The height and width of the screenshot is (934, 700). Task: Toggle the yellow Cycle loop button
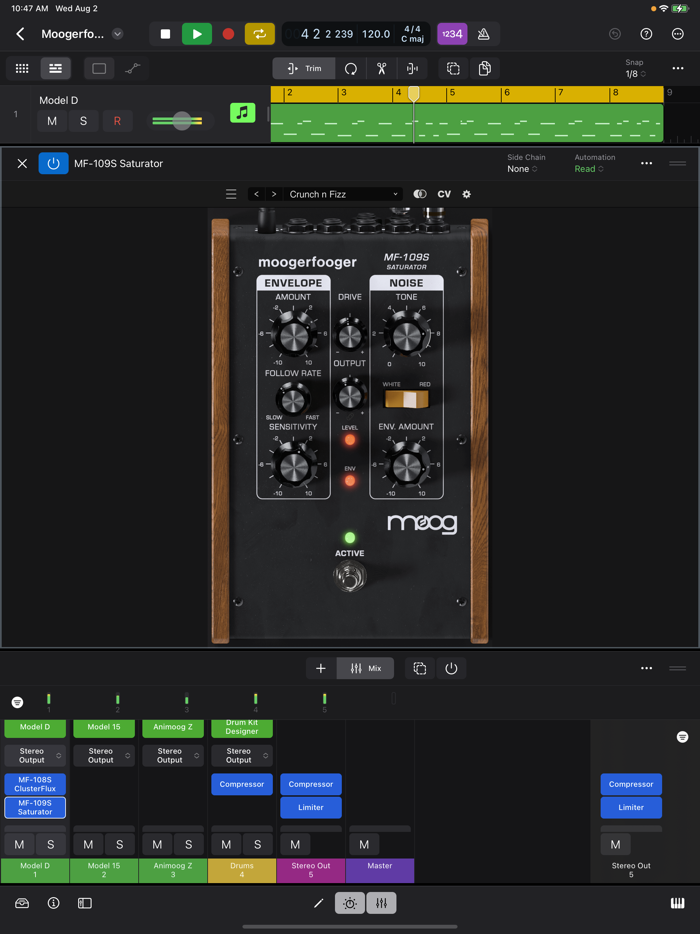[260, 34]
